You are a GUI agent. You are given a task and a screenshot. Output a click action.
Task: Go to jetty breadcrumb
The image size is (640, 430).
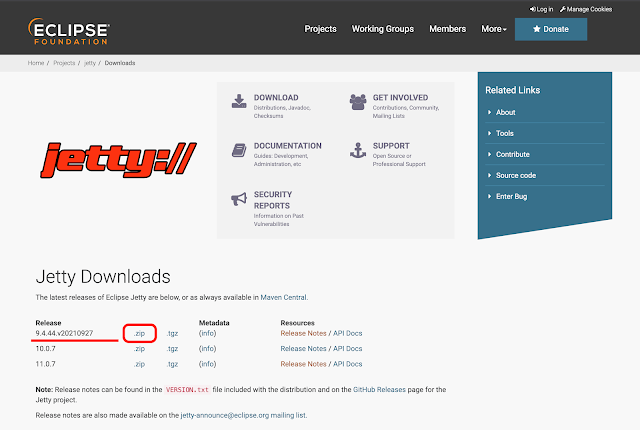pos(90,63)
